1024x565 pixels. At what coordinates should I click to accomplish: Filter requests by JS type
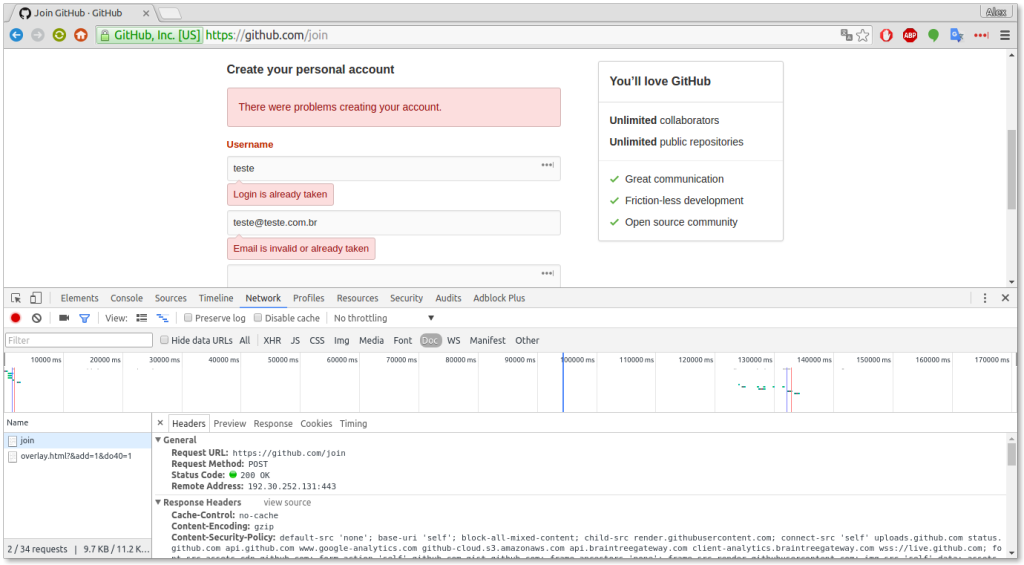coord(295,340)
